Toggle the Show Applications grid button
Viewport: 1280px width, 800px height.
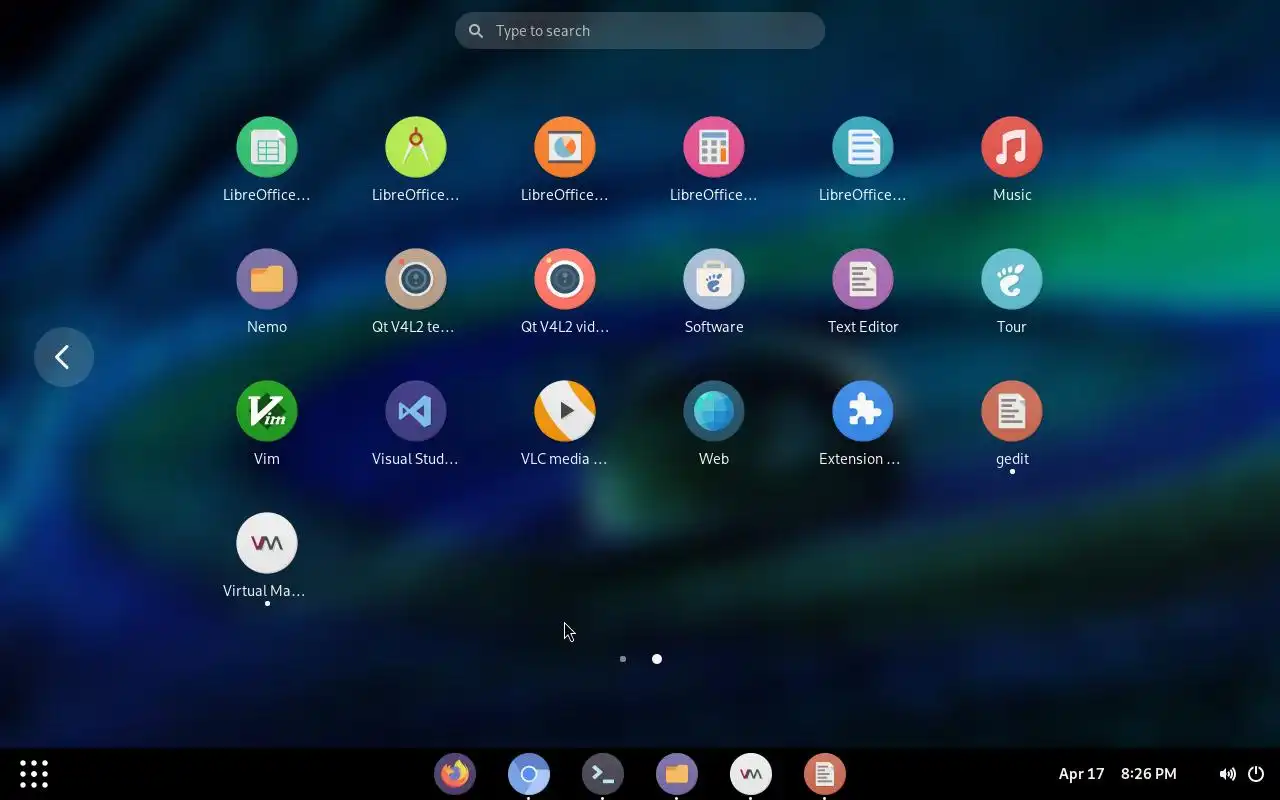pos(34,774)
